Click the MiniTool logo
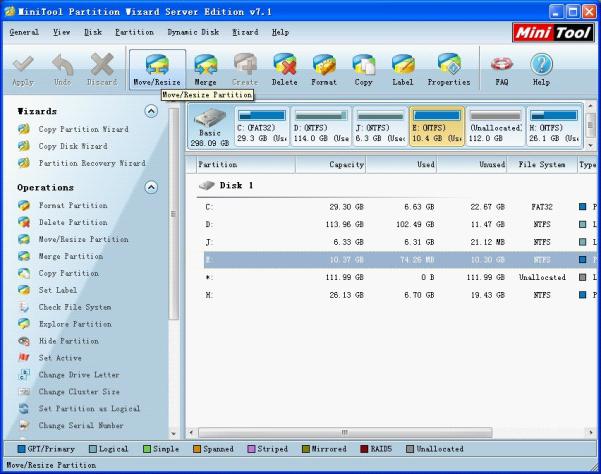The image size is (601, 474). tap(553, 33)
